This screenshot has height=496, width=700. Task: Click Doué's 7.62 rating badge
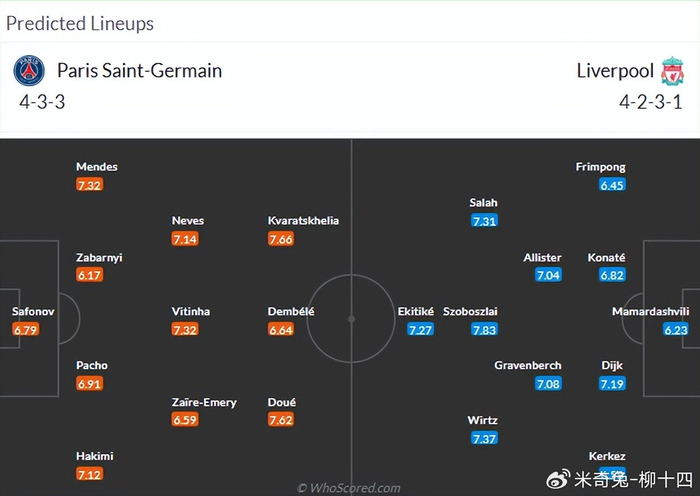[x=281, y=420]
